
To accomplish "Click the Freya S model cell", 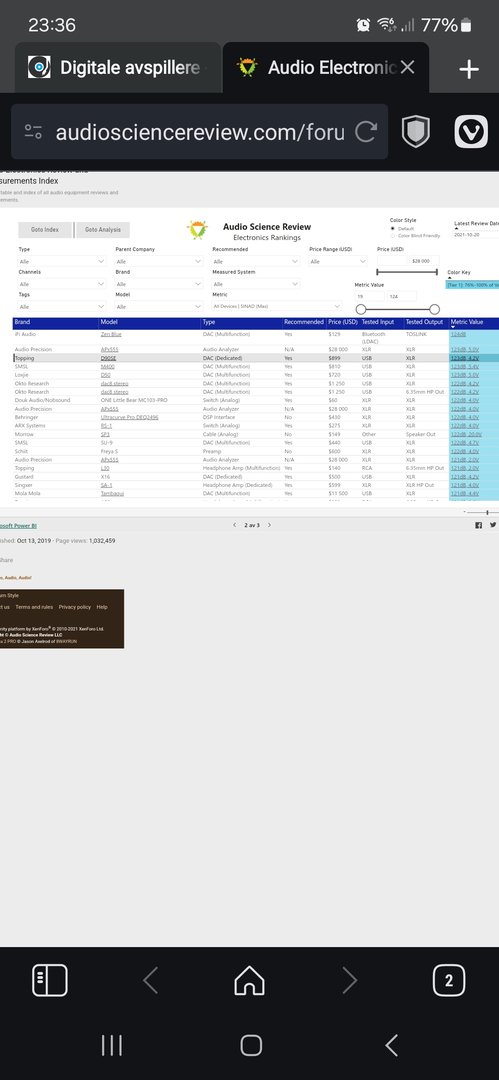I will click(x=110, y=451).
